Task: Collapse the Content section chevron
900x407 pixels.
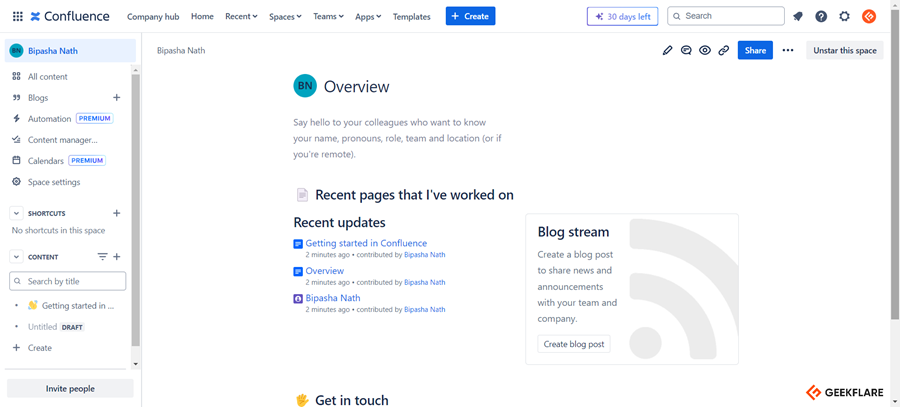Action: (16, 257)
